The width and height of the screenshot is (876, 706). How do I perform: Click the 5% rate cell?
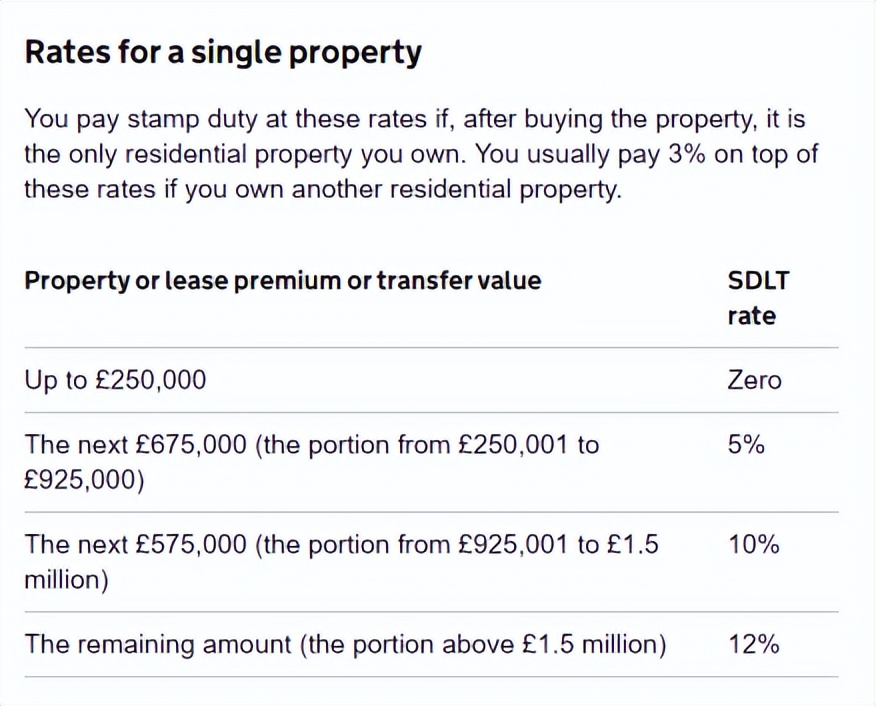[x=747, y=445]
